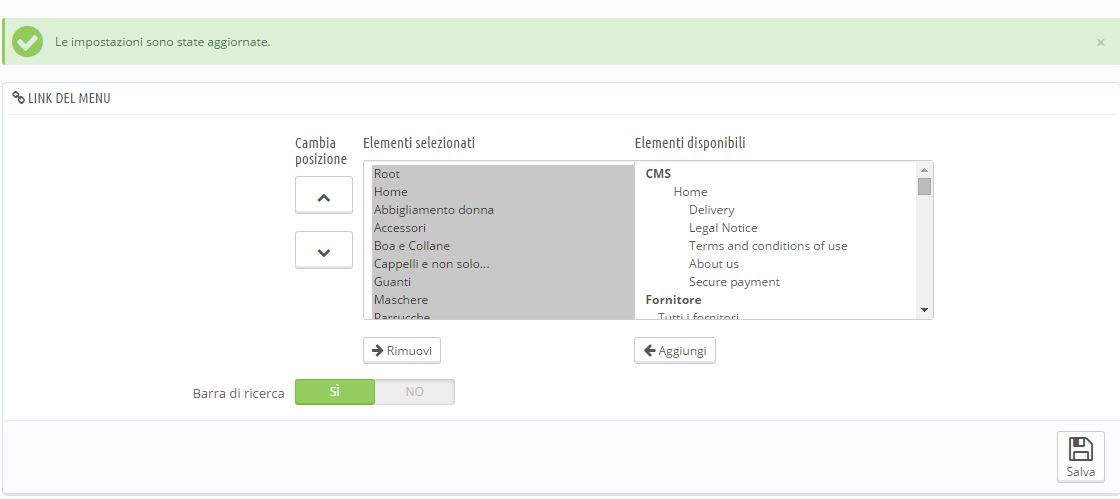
Task: Select Secure payment option
Action: [734, 282]
